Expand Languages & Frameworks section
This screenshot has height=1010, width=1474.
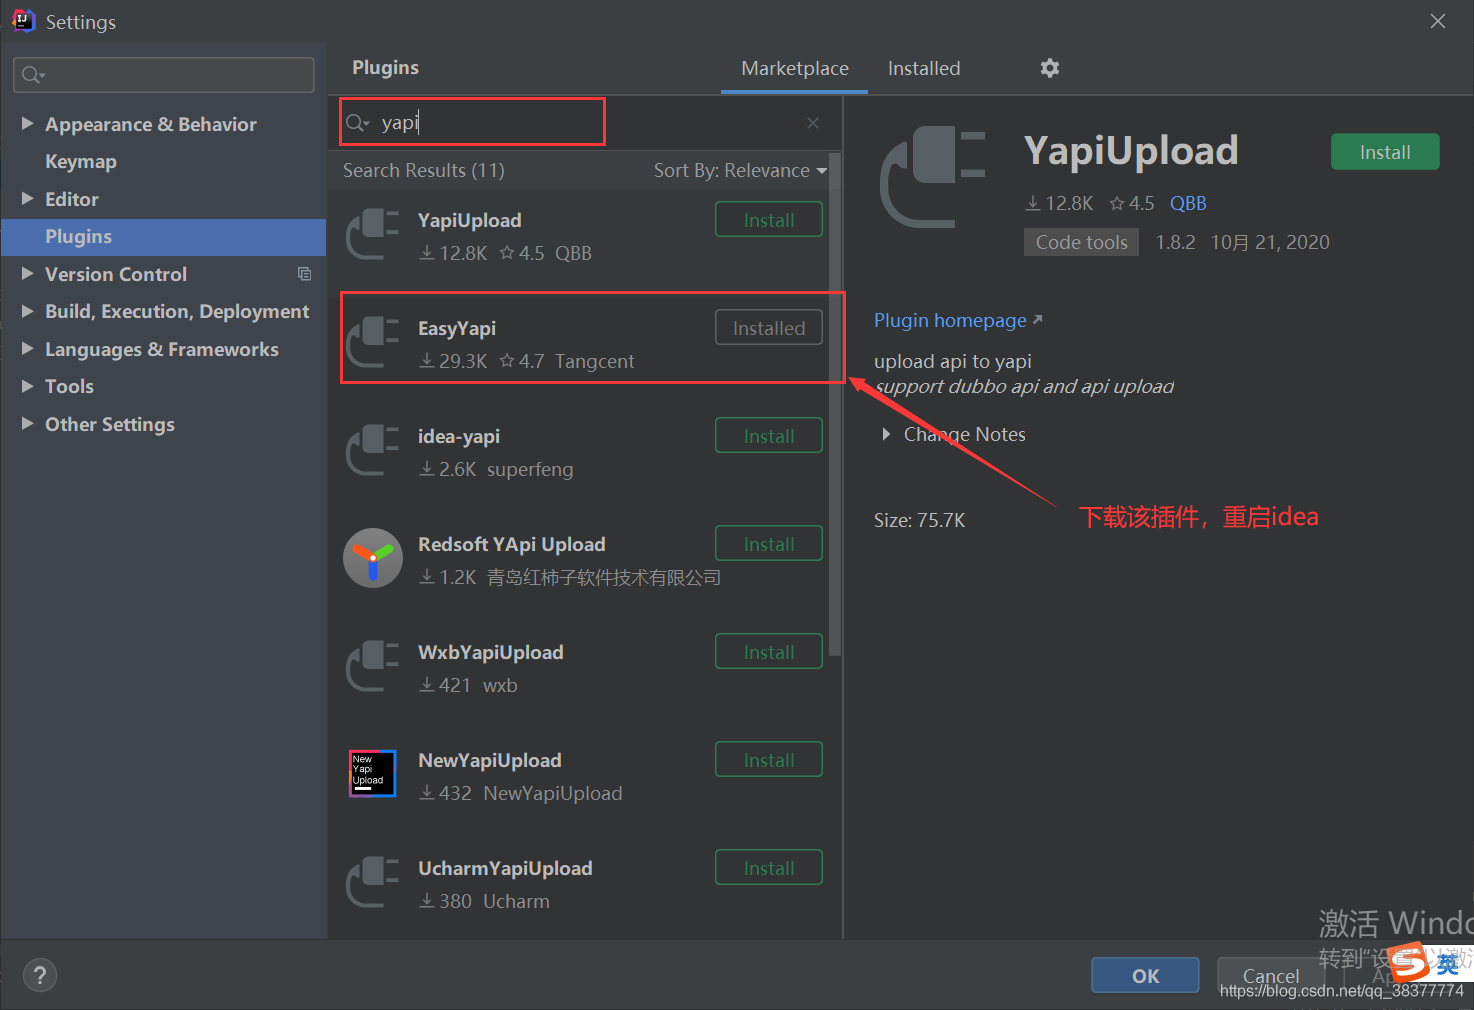click(x=28, y=349)
